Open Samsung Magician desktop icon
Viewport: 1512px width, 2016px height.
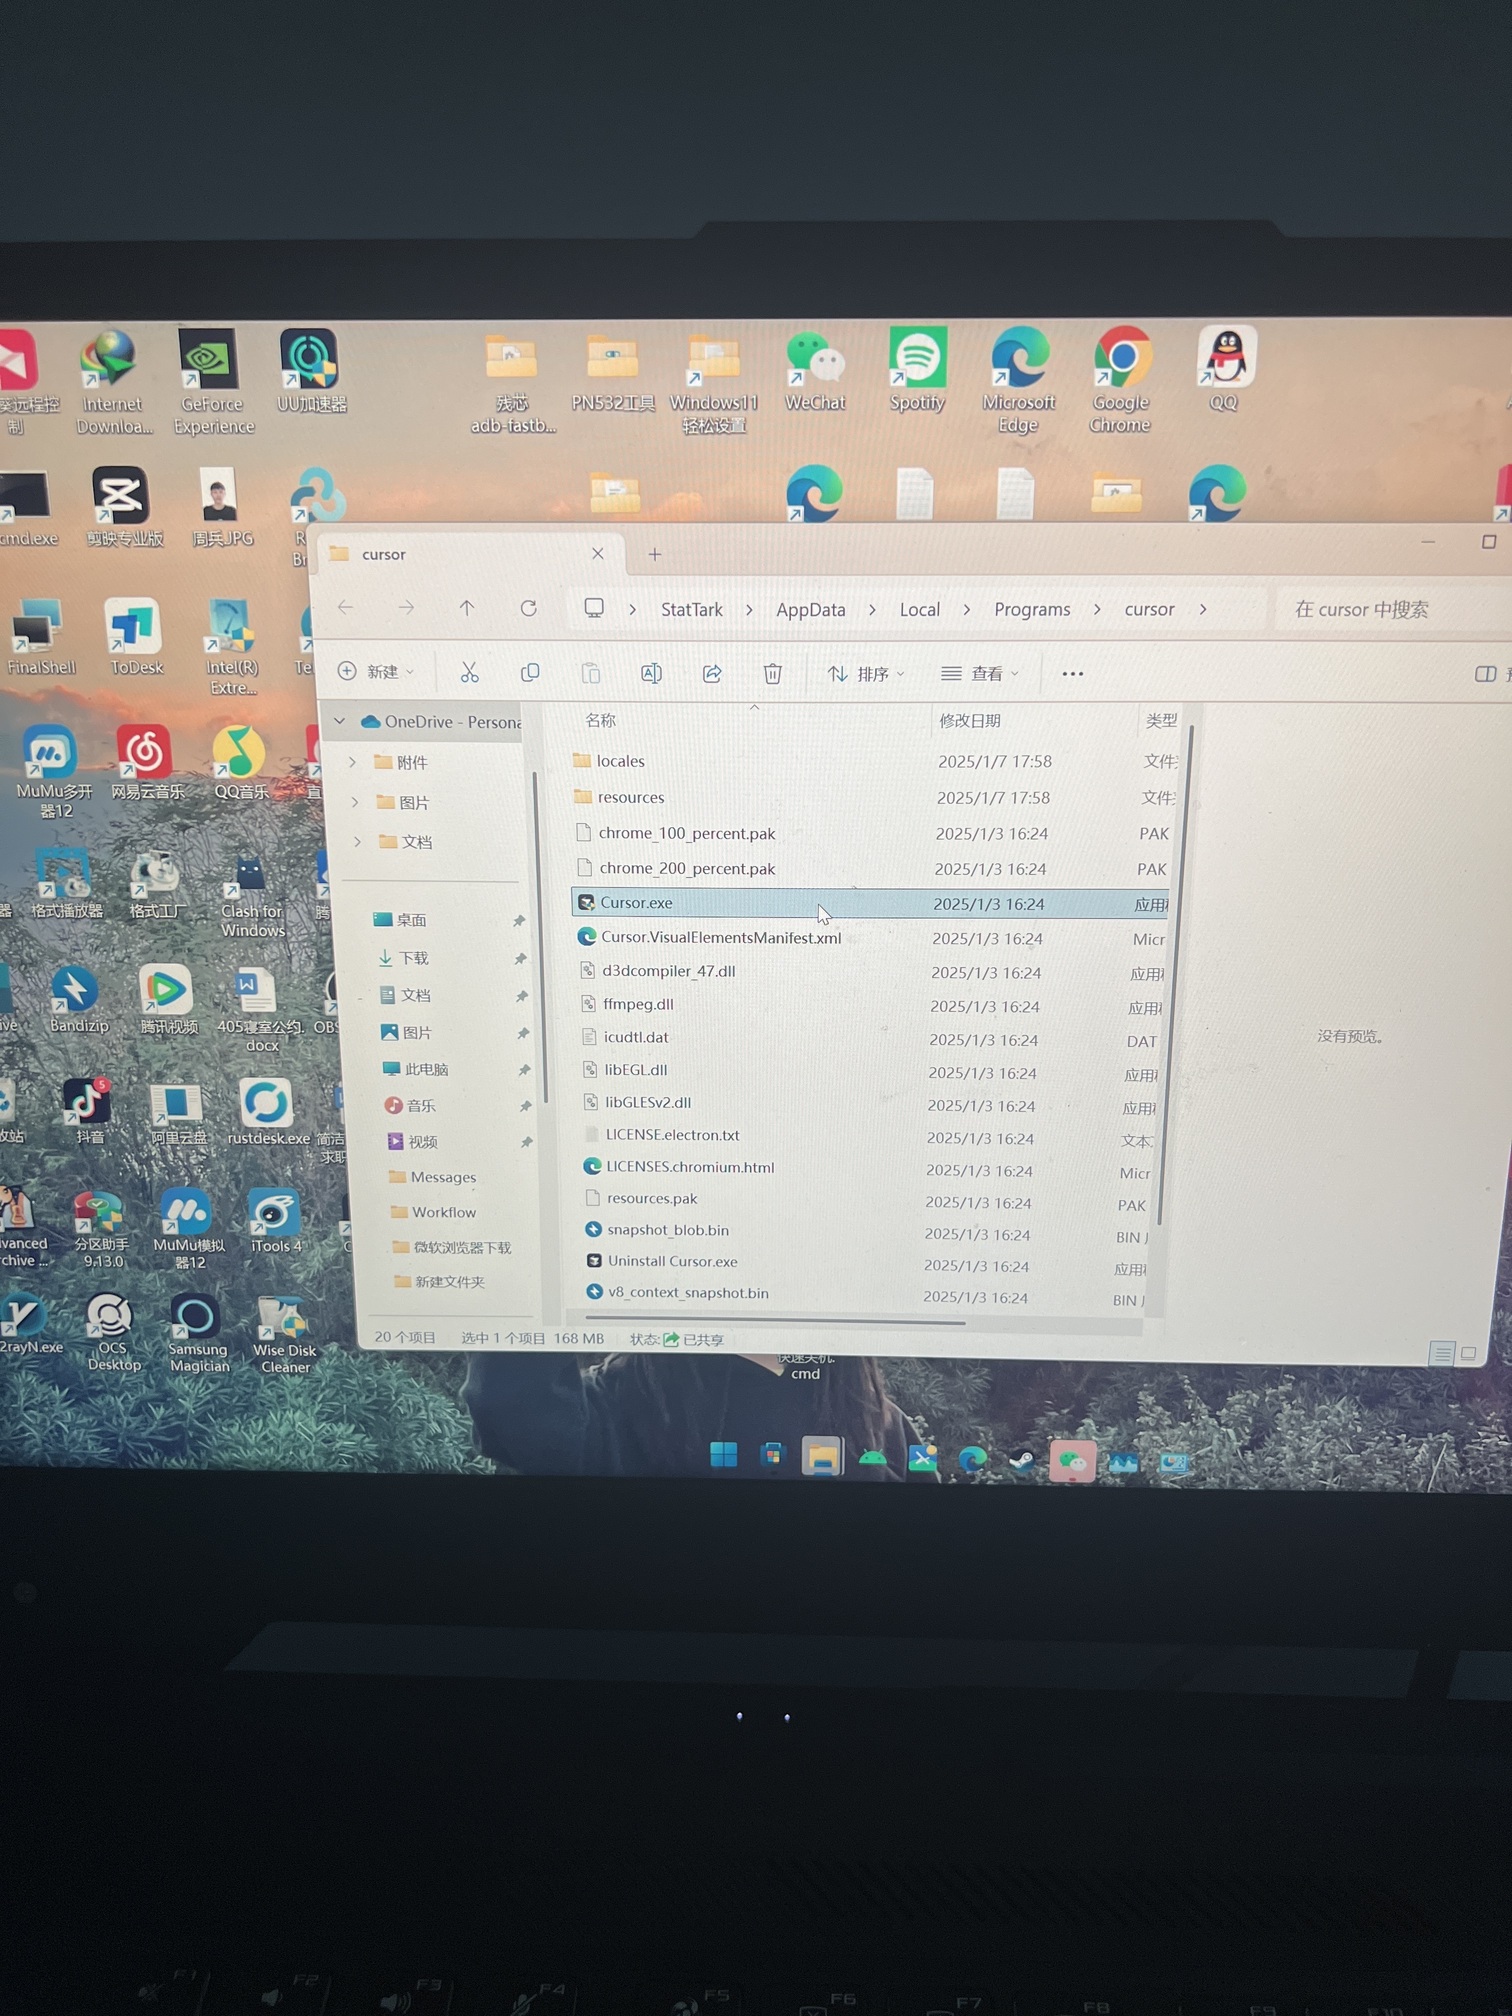[198, 1334]
